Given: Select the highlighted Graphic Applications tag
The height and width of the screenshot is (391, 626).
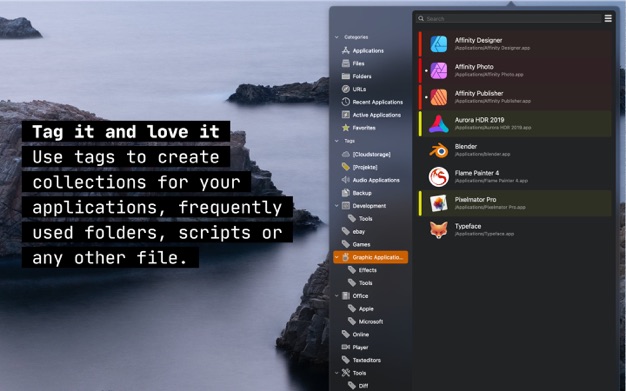Looking at the screenshot, I should 370,257.
